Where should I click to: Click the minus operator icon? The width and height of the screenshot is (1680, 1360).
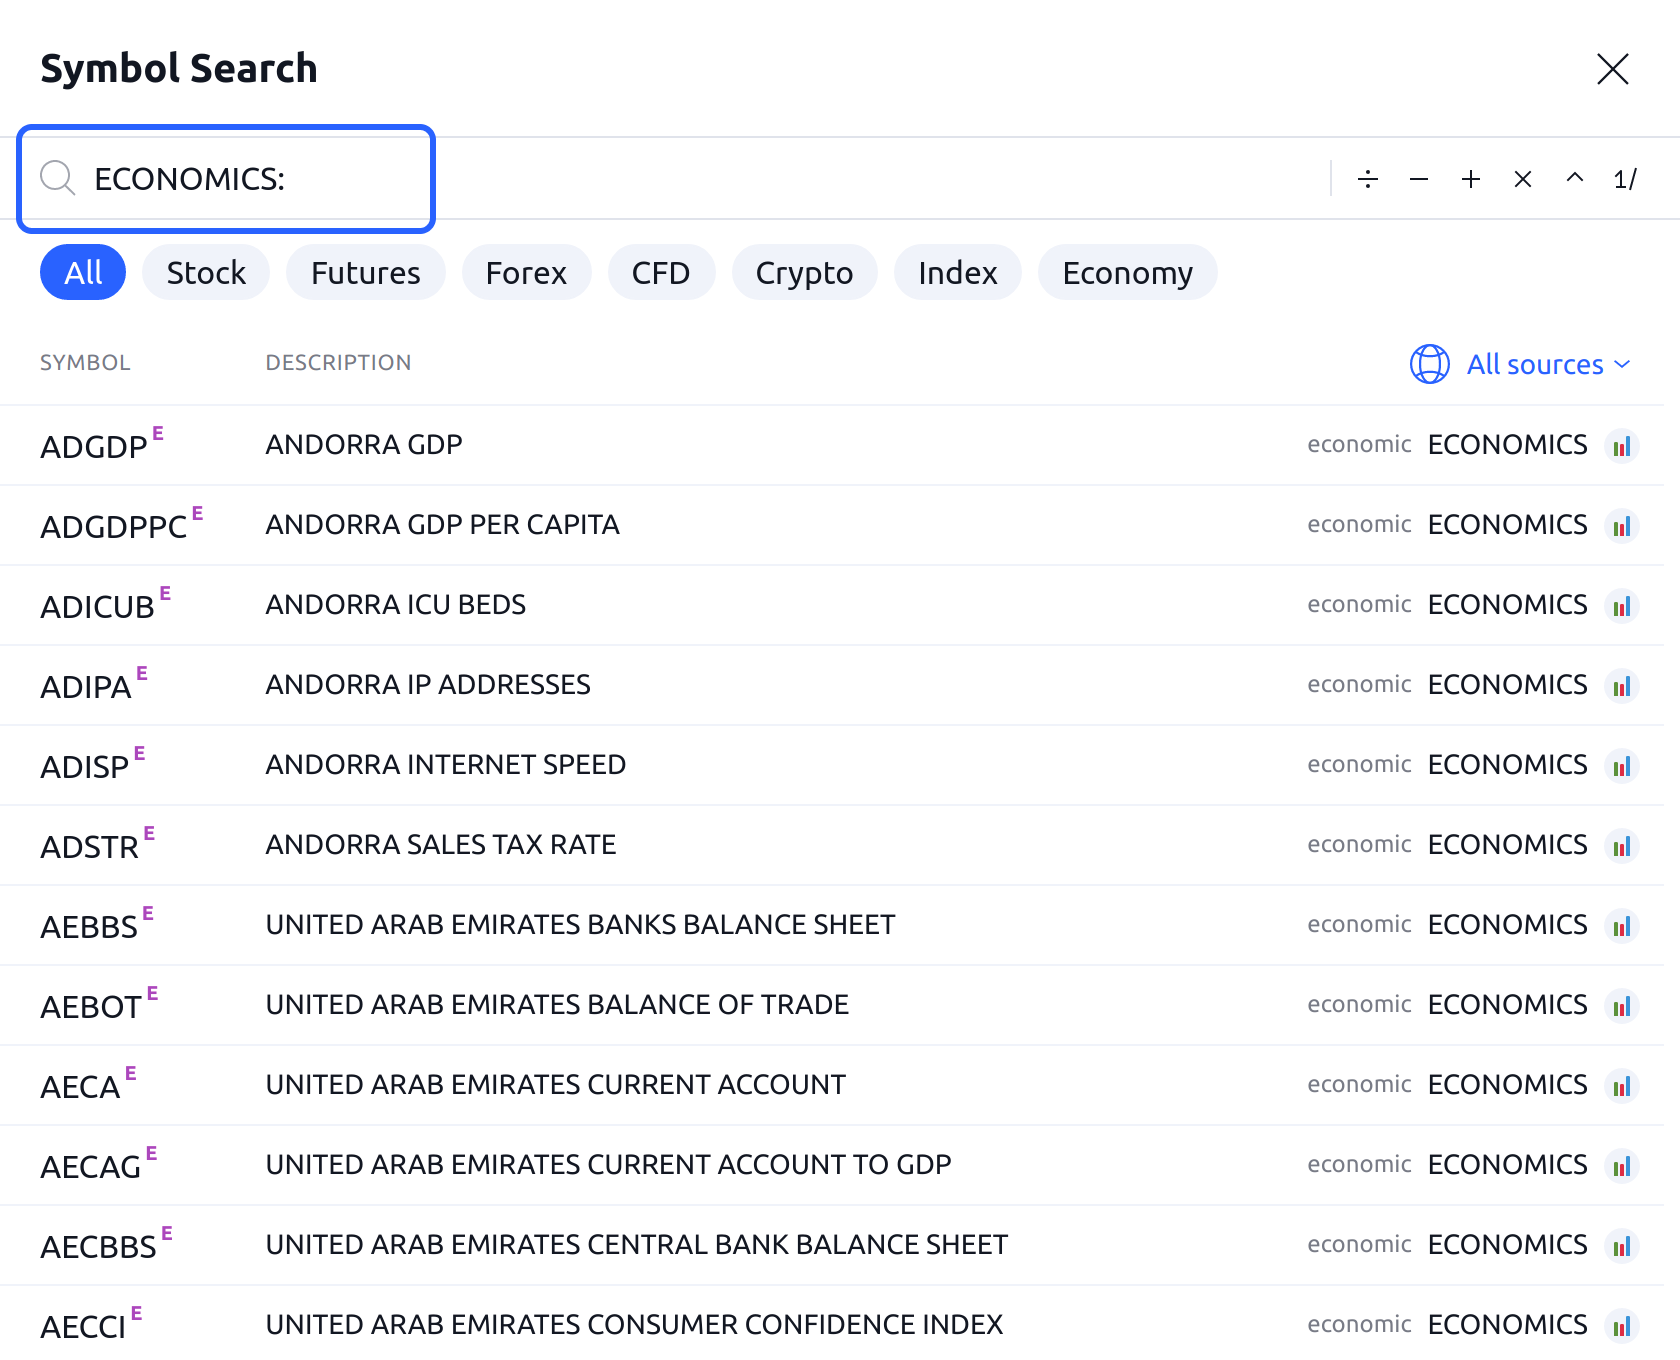1418,179
